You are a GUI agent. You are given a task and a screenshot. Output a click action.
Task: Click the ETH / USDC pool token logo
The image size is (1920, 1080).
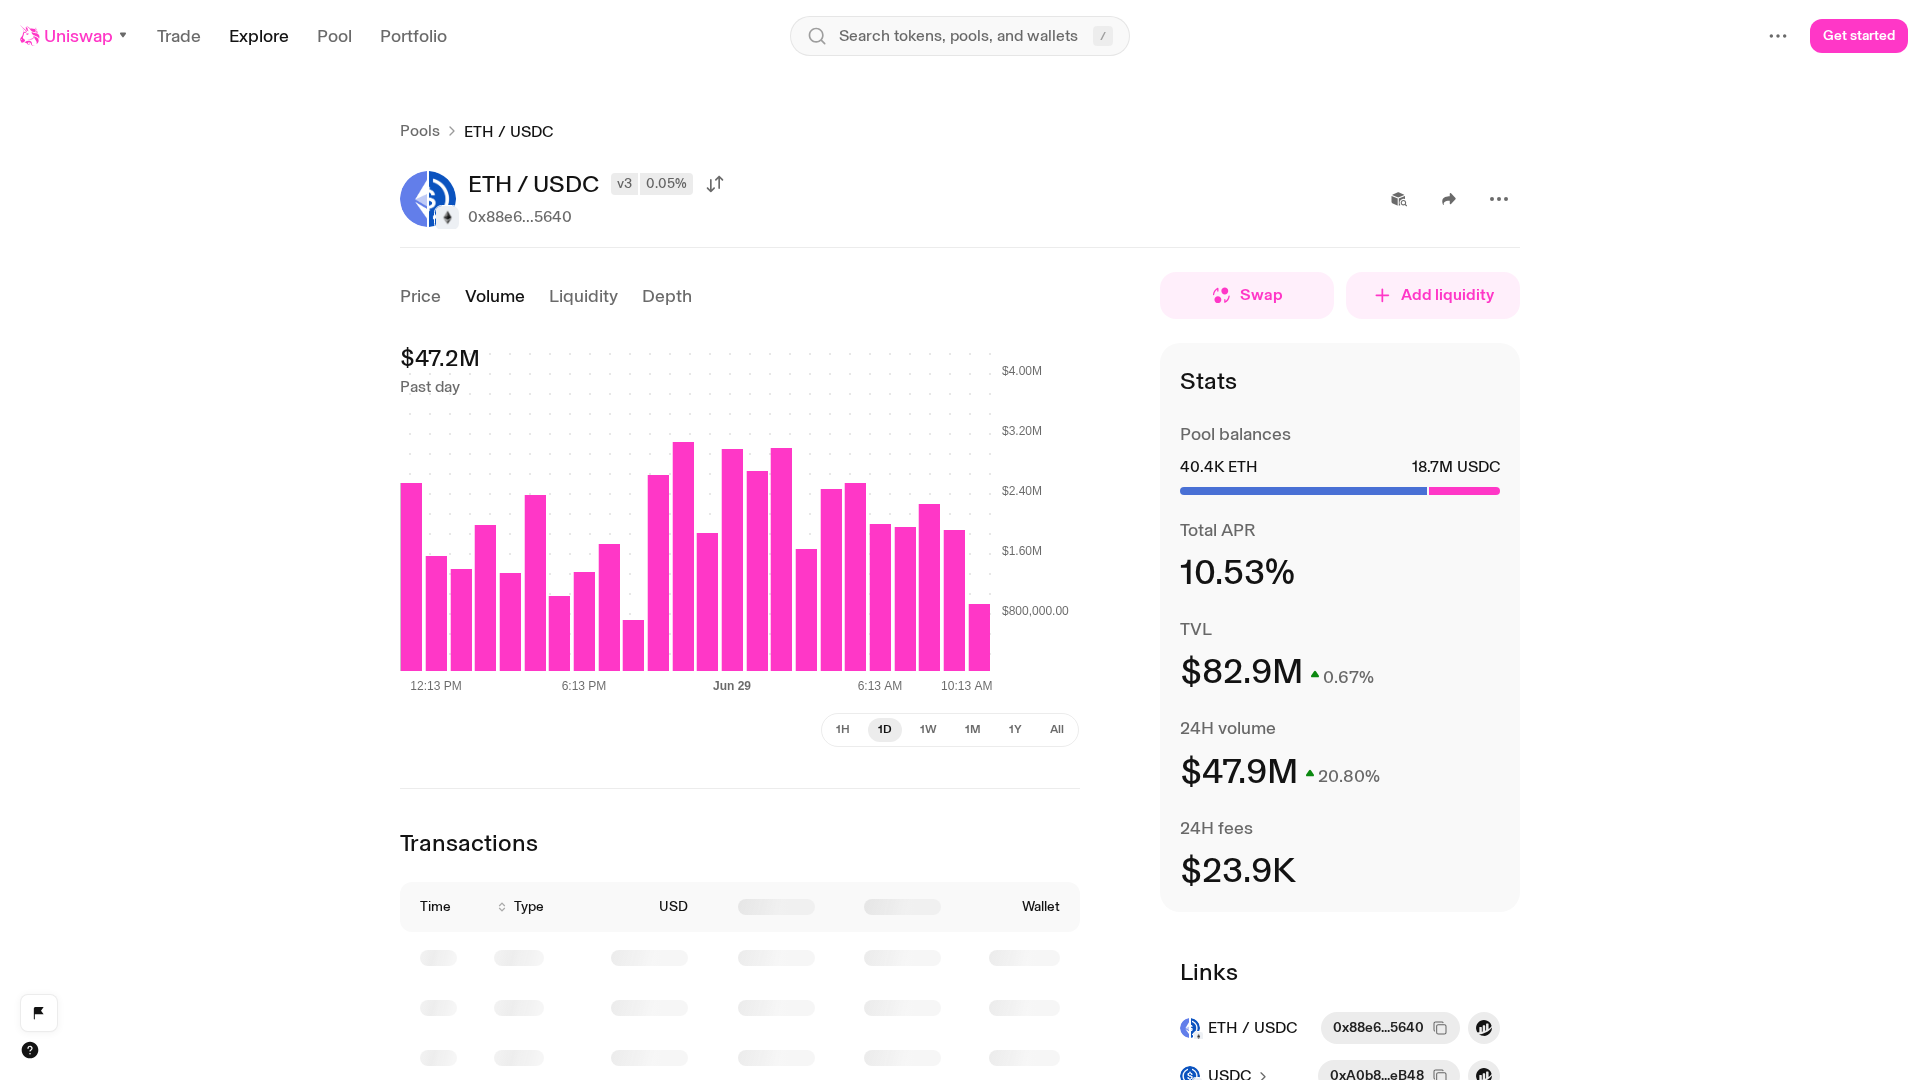[x=428, y=199]
